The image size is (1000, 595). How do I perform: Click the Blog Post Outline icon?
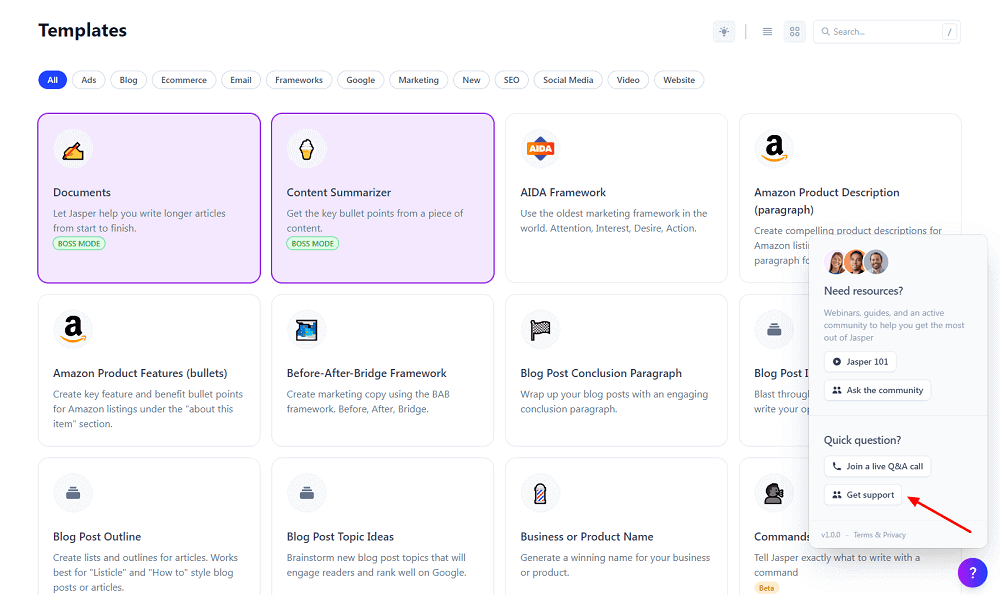(x=73, y=493)
